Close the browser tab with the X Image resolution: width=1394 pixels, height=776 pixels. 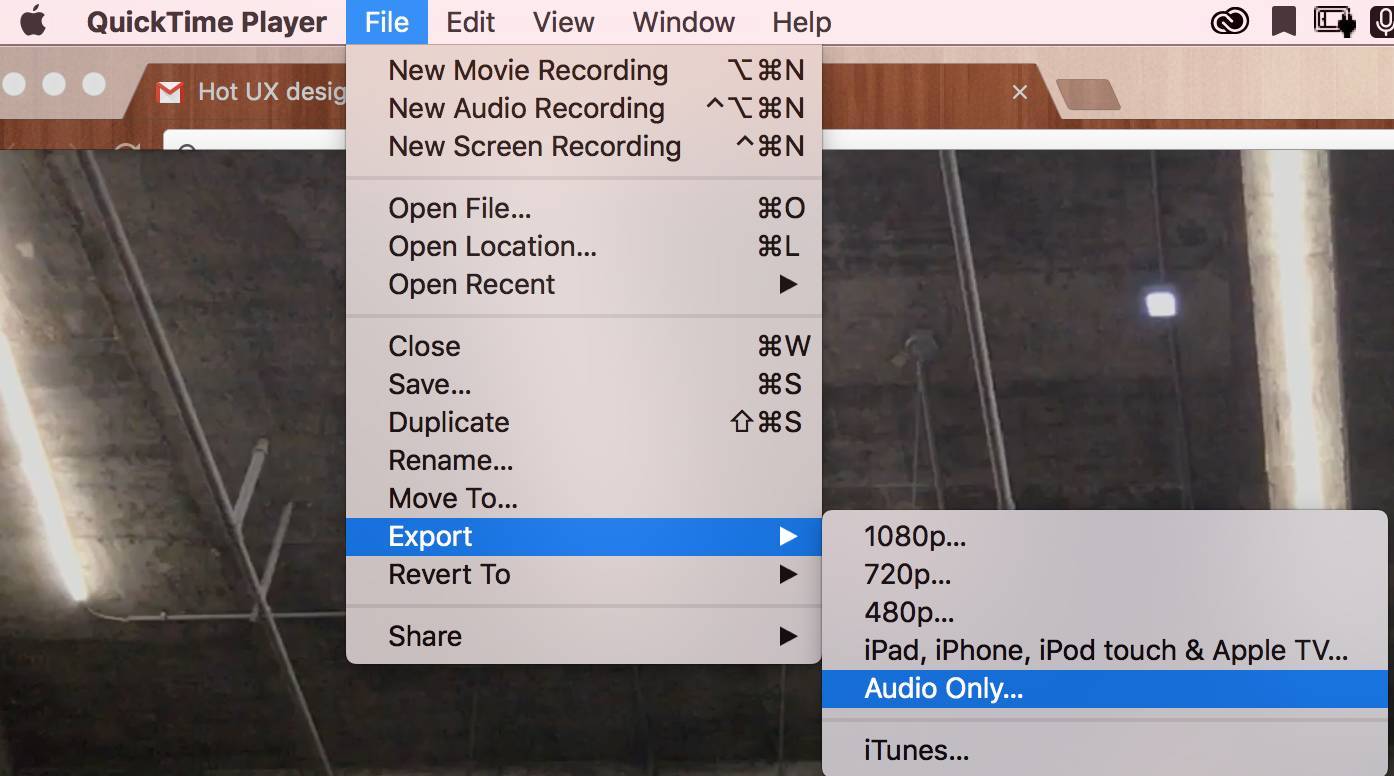(x=1020, y=92)
